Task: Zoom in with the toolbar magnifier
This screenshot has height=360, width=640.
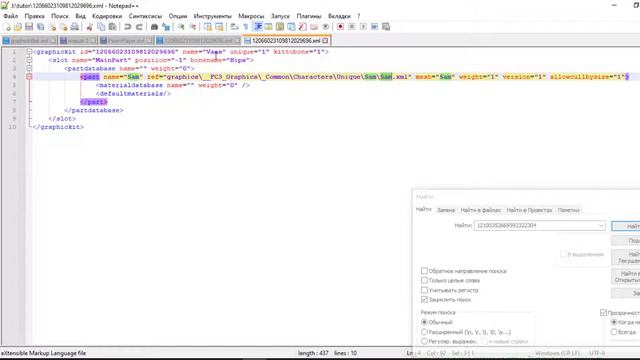Action: point(181,27)
